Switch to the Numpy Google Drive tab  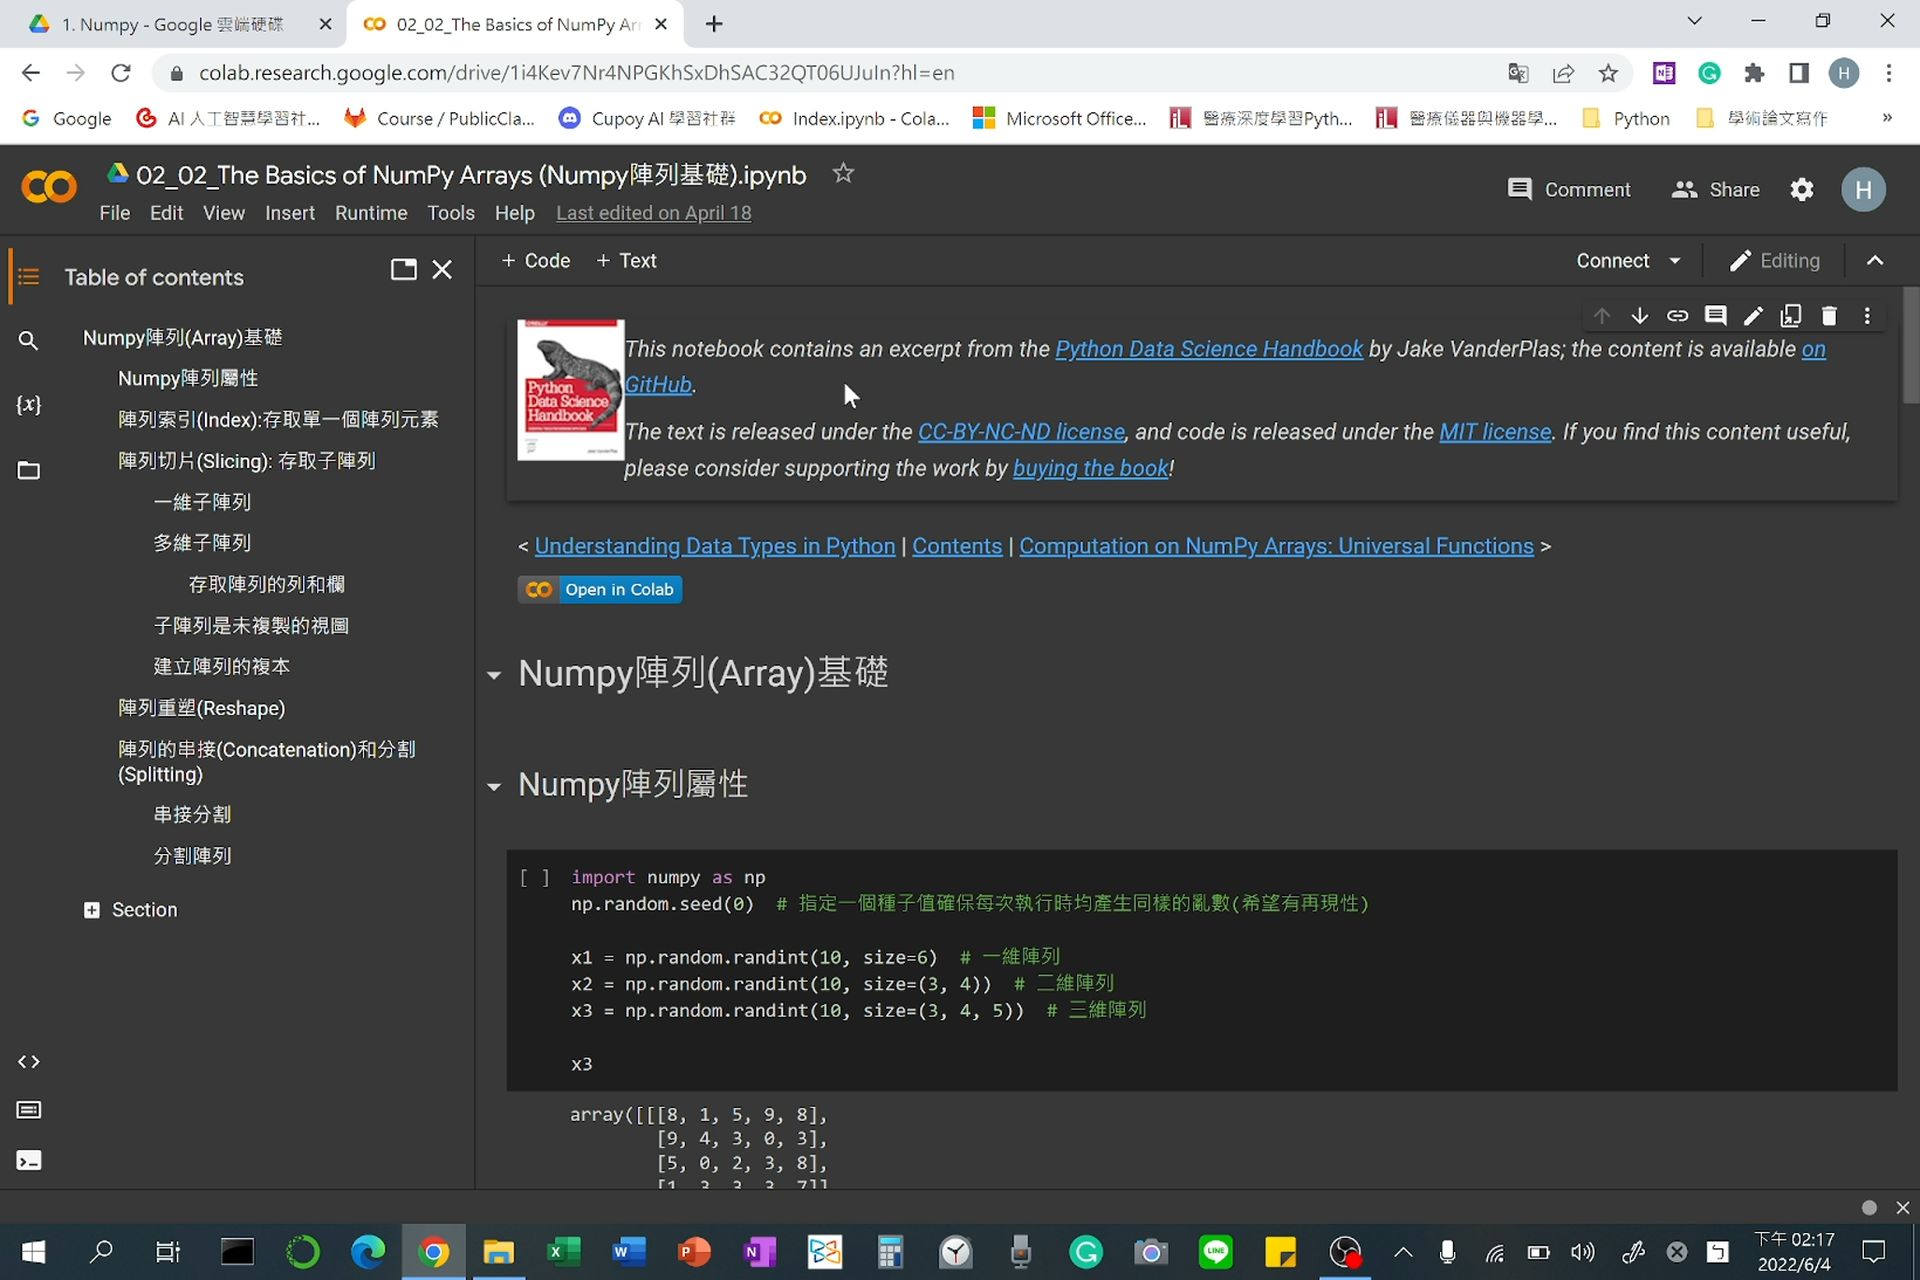click(x=170, y=24)
